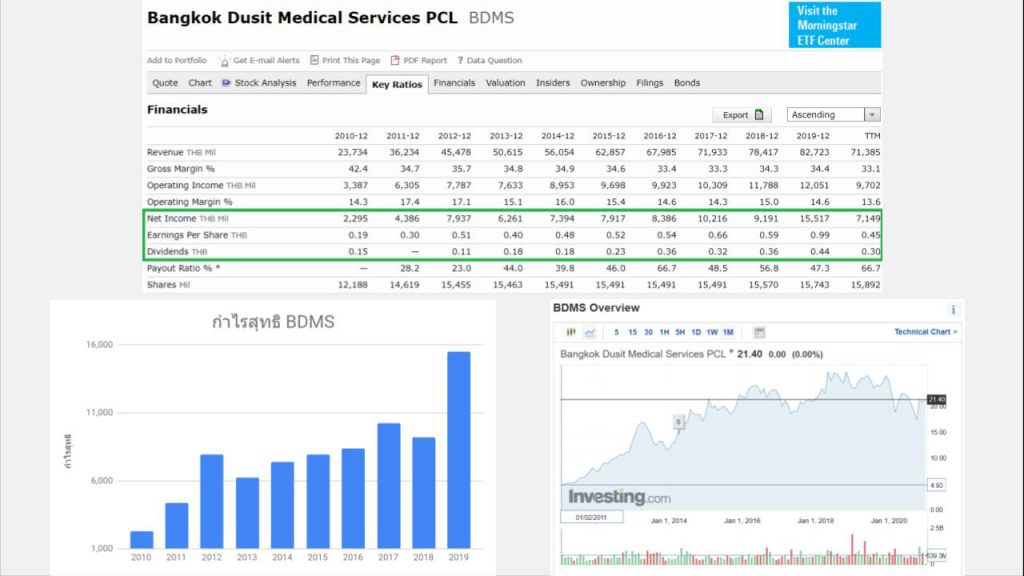Click gross margin value 42.4

click(358, 168)
